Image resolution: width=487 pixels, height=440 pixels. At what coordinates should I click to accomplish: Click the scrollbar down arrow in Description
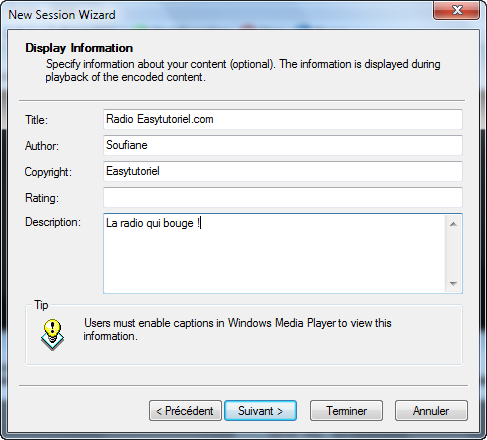tap(453, 283)
